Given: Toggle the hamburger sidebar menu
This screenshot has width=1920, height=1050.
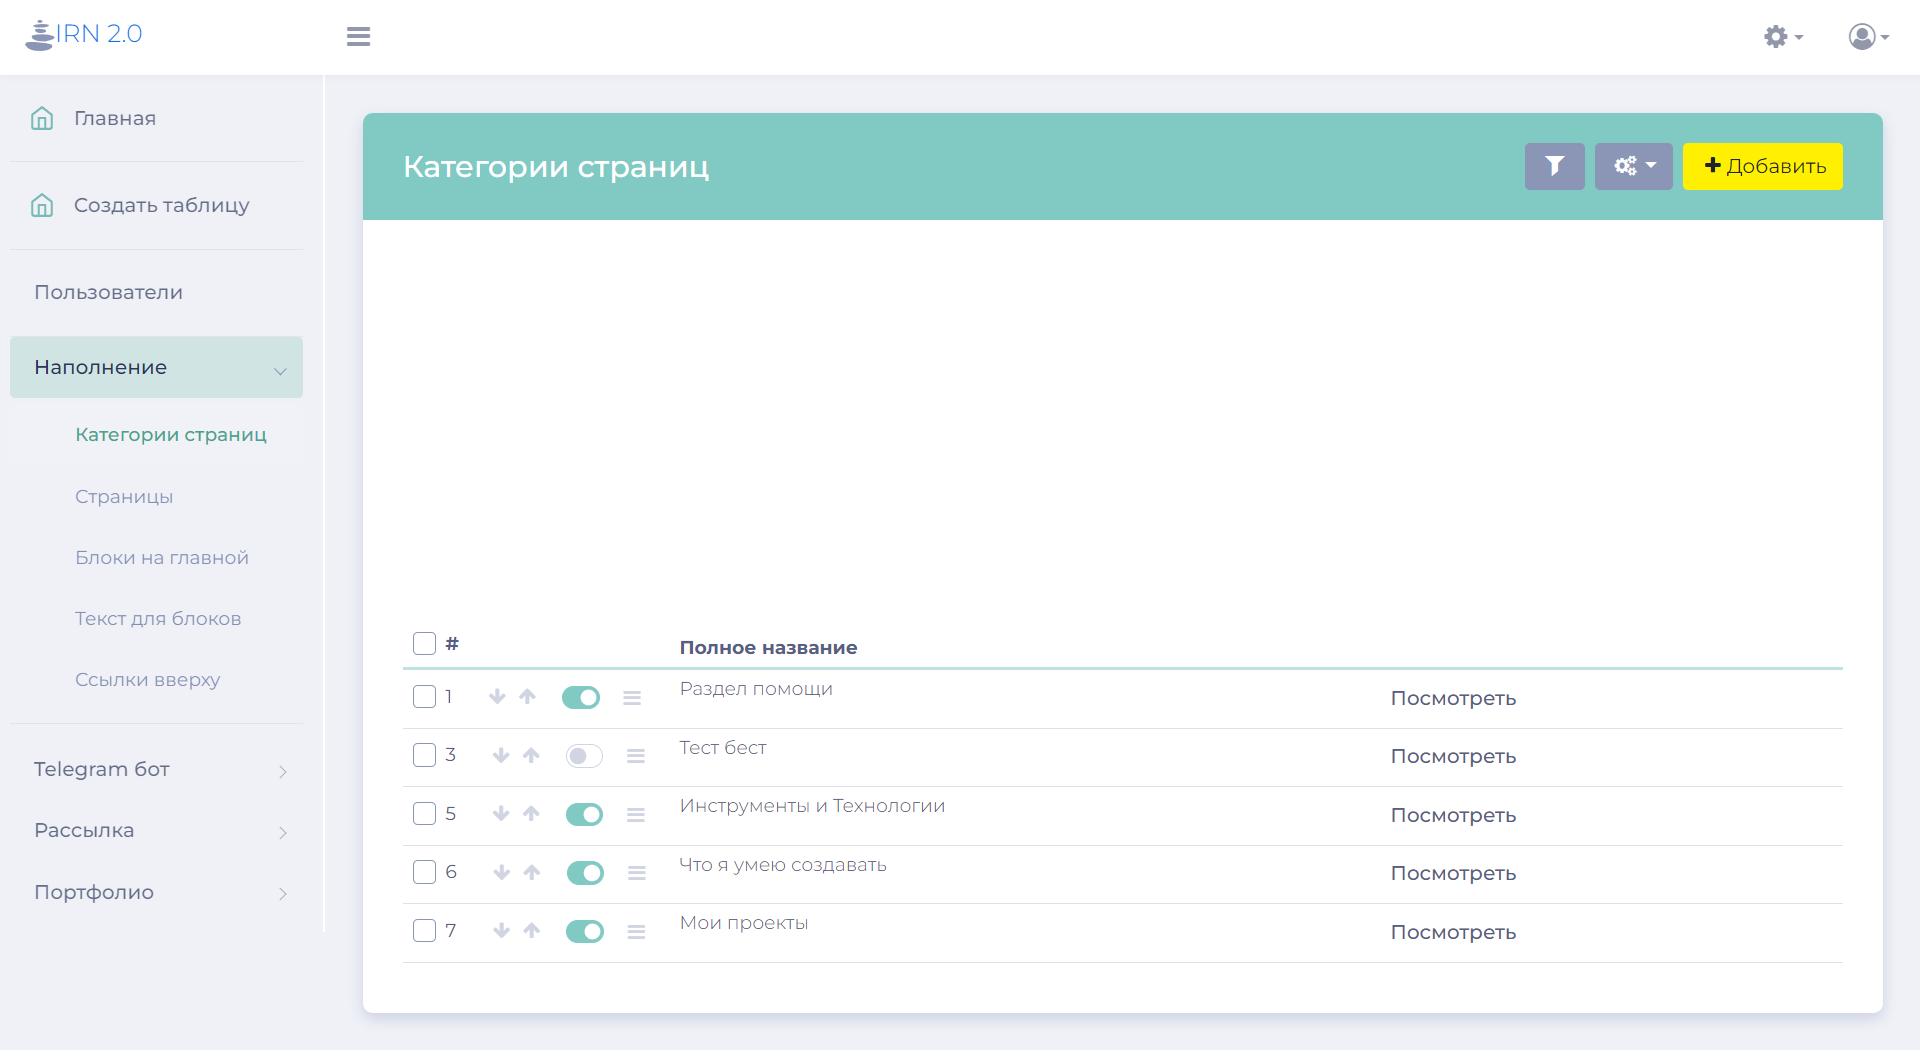Looking at the screenshot, I should coord(358,36).
